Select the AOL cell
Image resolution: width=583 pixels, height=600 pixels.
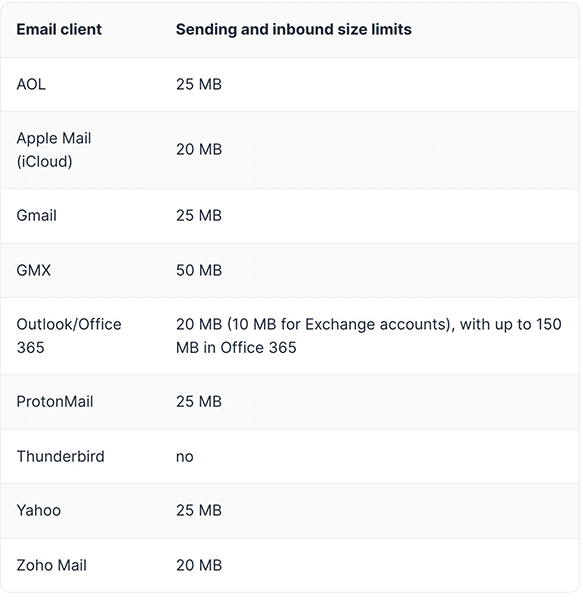tap(31, 84)
